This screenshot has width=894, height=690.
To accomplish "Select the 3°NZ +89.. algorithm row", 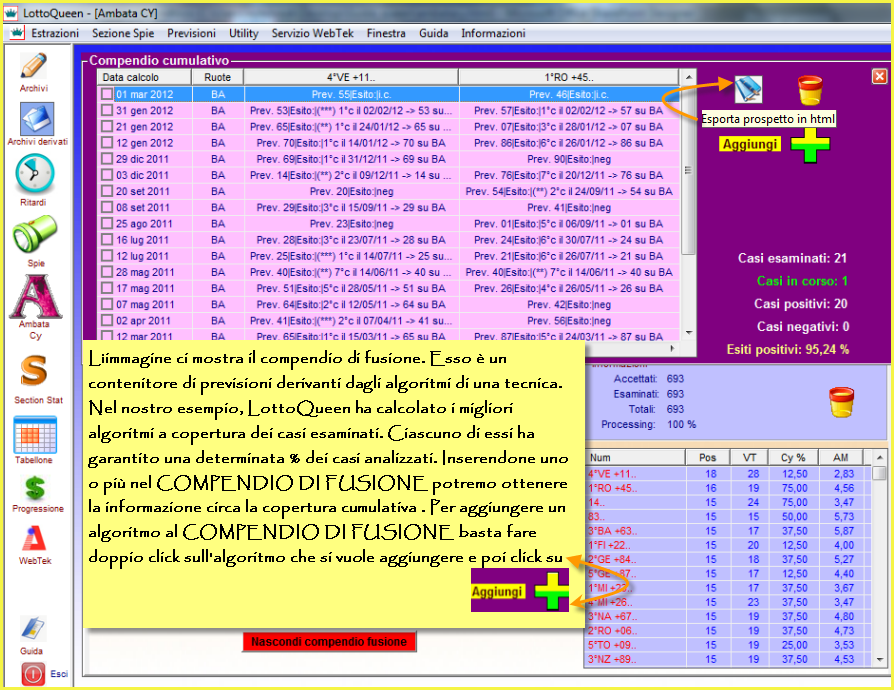I will click(728, 659).
